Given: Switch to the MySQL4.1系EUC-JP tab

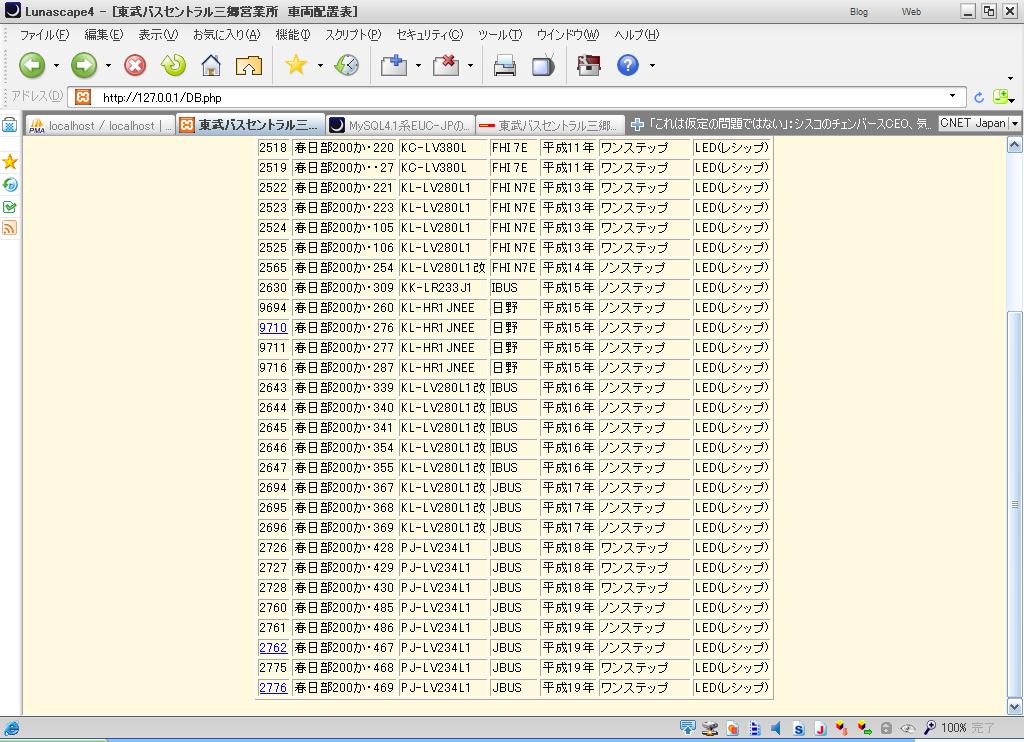Looking at the screenshot, I should [x=400, y=125].
